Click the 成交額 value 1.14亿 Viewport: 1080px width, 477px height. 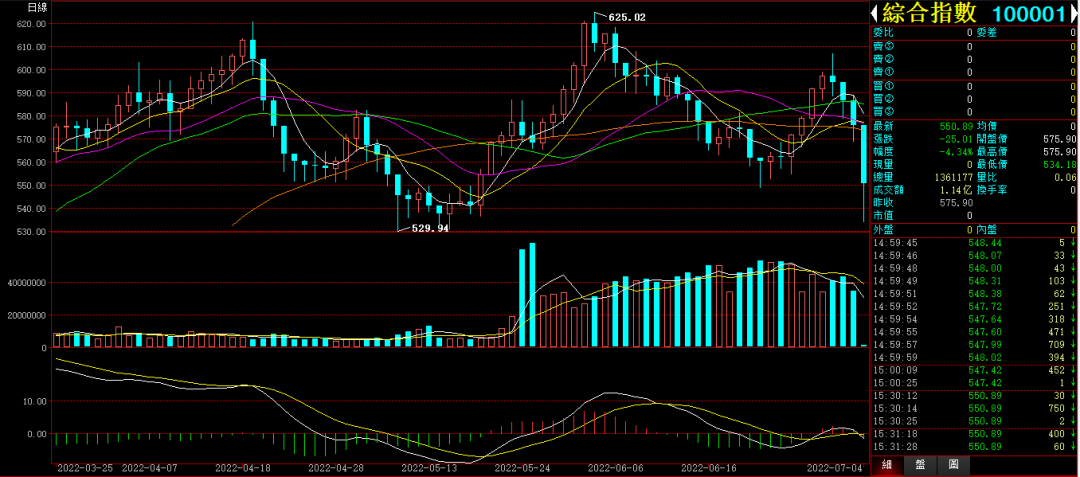pos(957,190)
